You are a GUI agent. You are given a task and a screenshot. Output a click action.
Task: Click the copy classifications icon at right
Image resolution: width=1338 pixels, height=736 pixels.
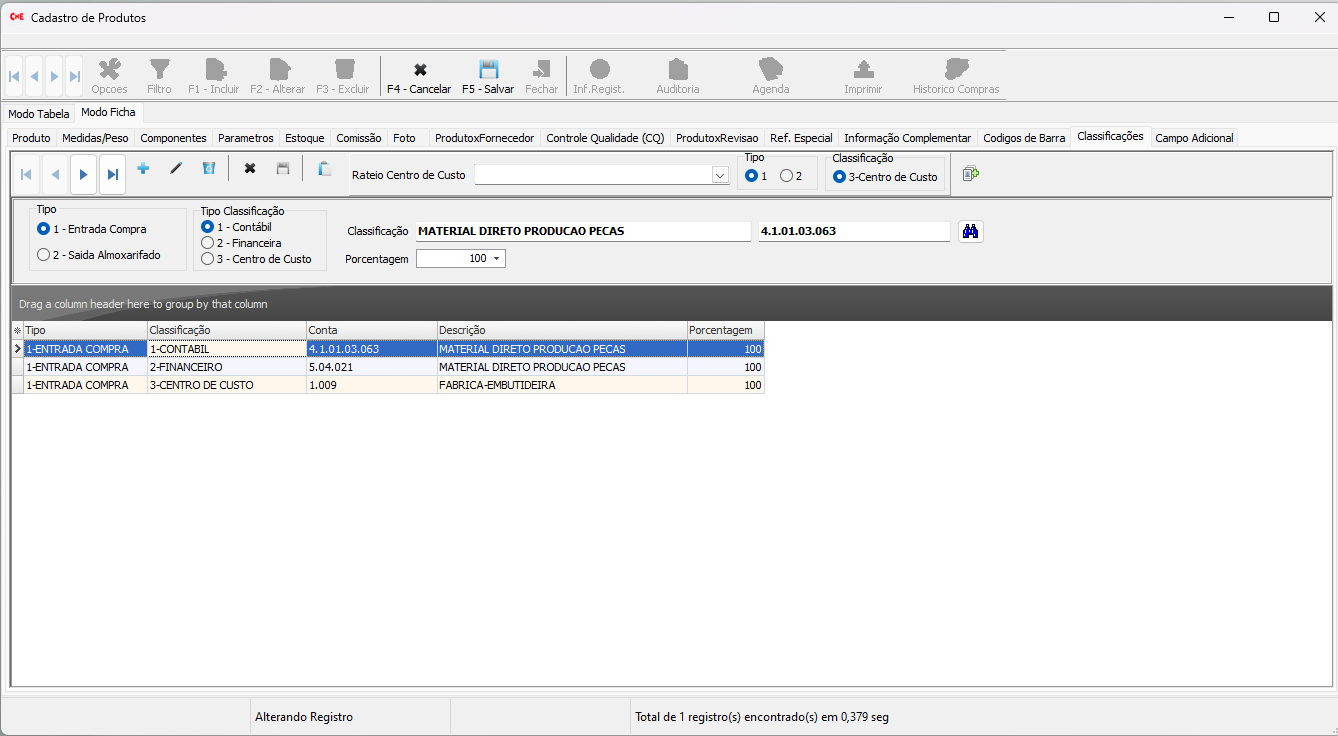(970, 174)
